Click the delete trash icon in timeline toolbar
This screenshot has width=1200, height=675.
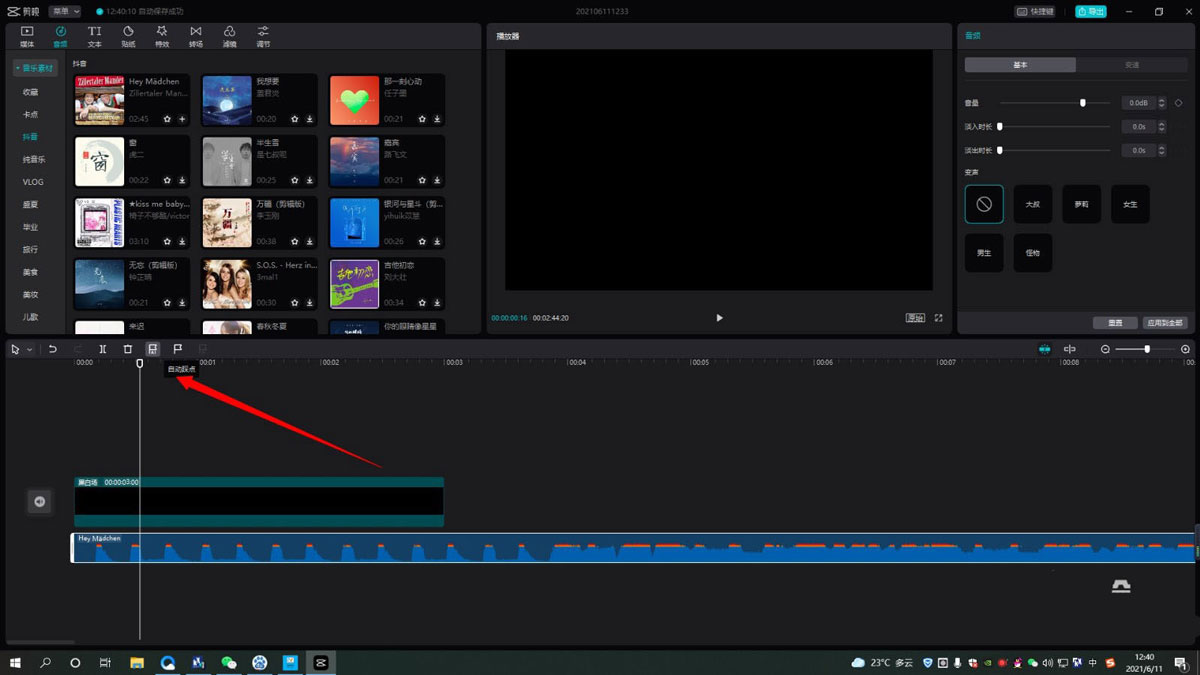point(127,349)
